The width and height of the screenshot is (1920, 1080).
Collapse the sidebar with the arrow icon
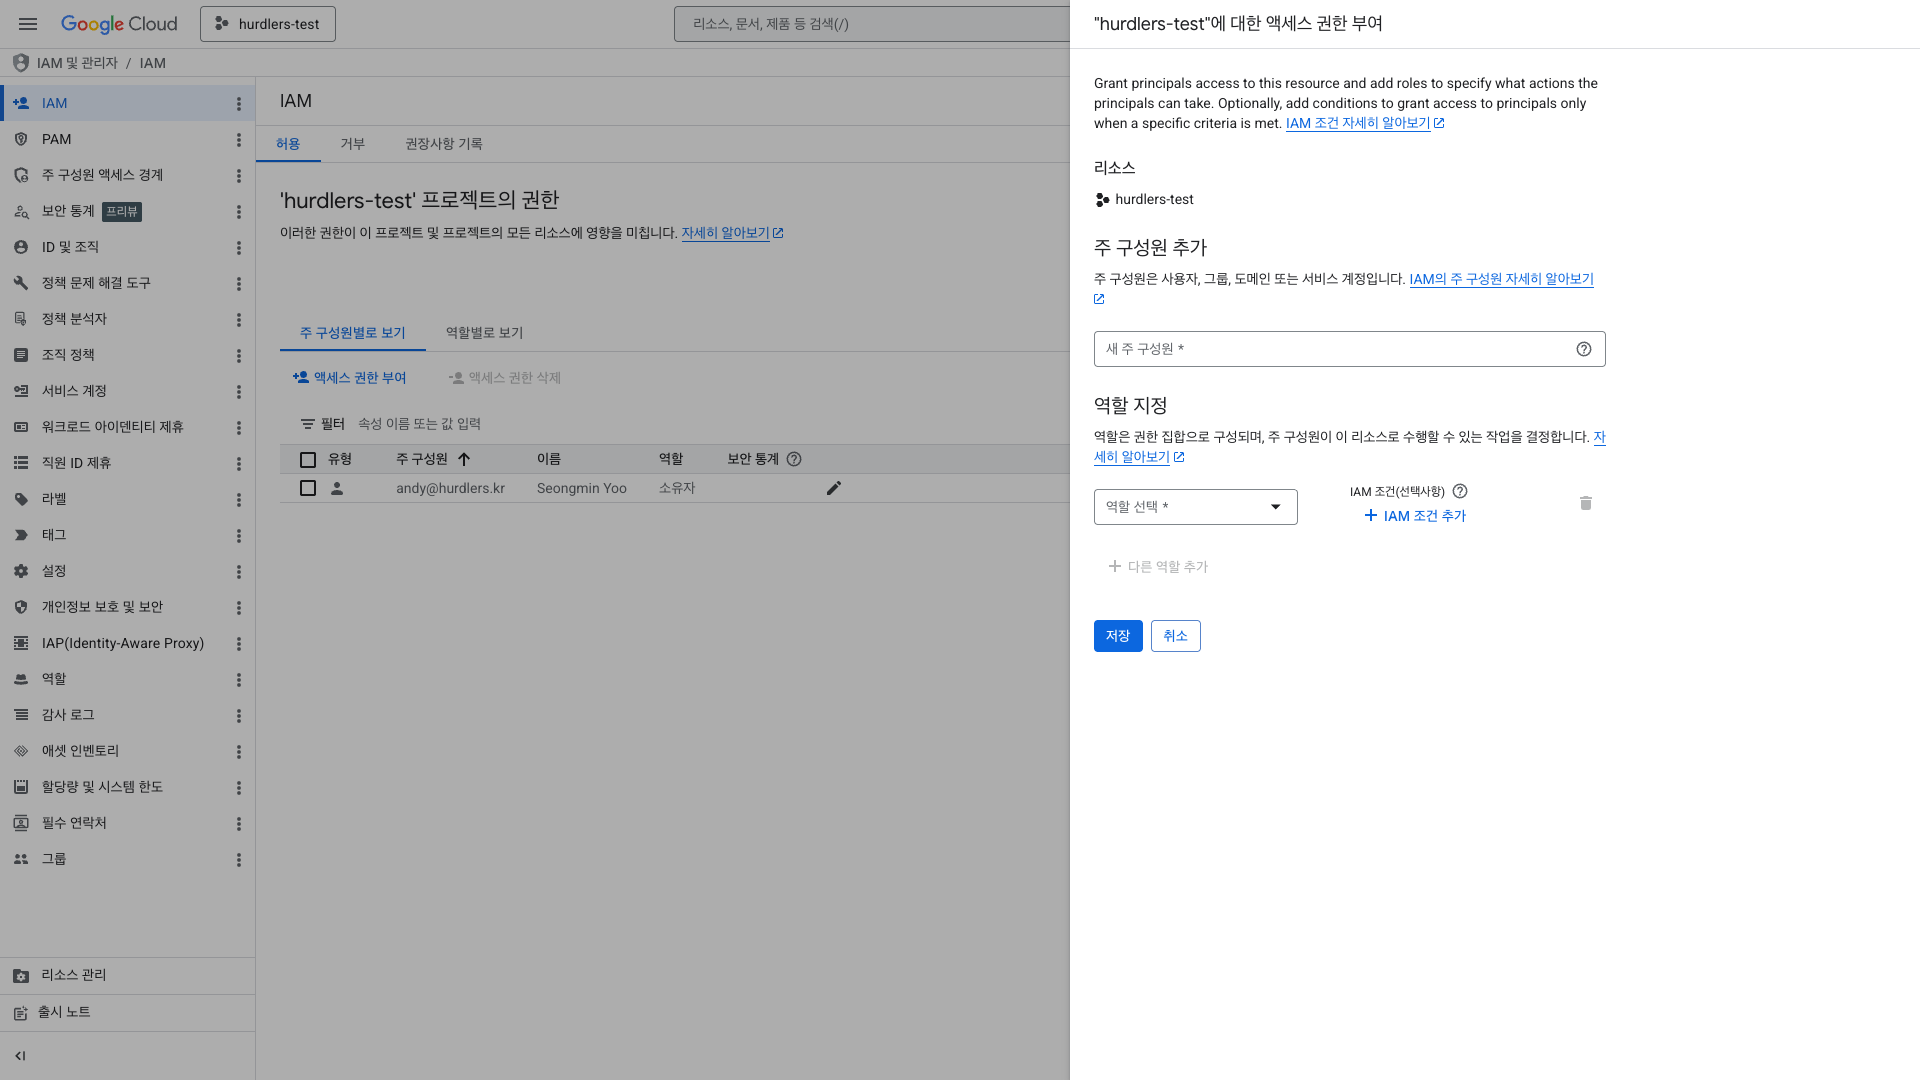[x=21, y=1056]
